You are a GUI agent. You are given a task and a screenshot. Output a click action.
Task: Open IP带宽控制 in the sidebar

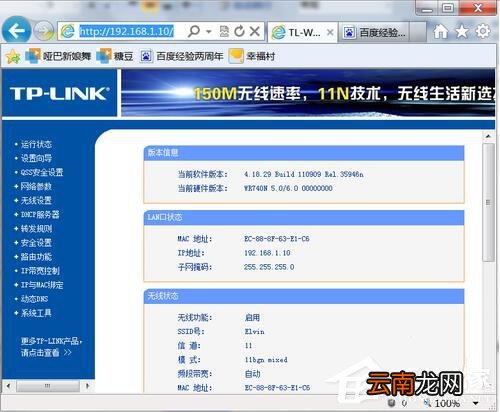pyautogui.click(x=40, y=271)
